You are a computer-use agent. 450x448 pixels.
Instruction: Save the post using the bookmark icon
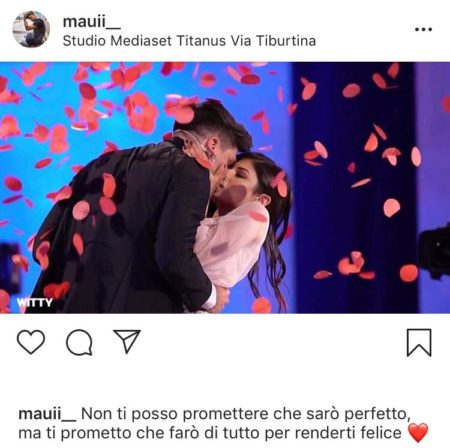[x=419, y=343]
